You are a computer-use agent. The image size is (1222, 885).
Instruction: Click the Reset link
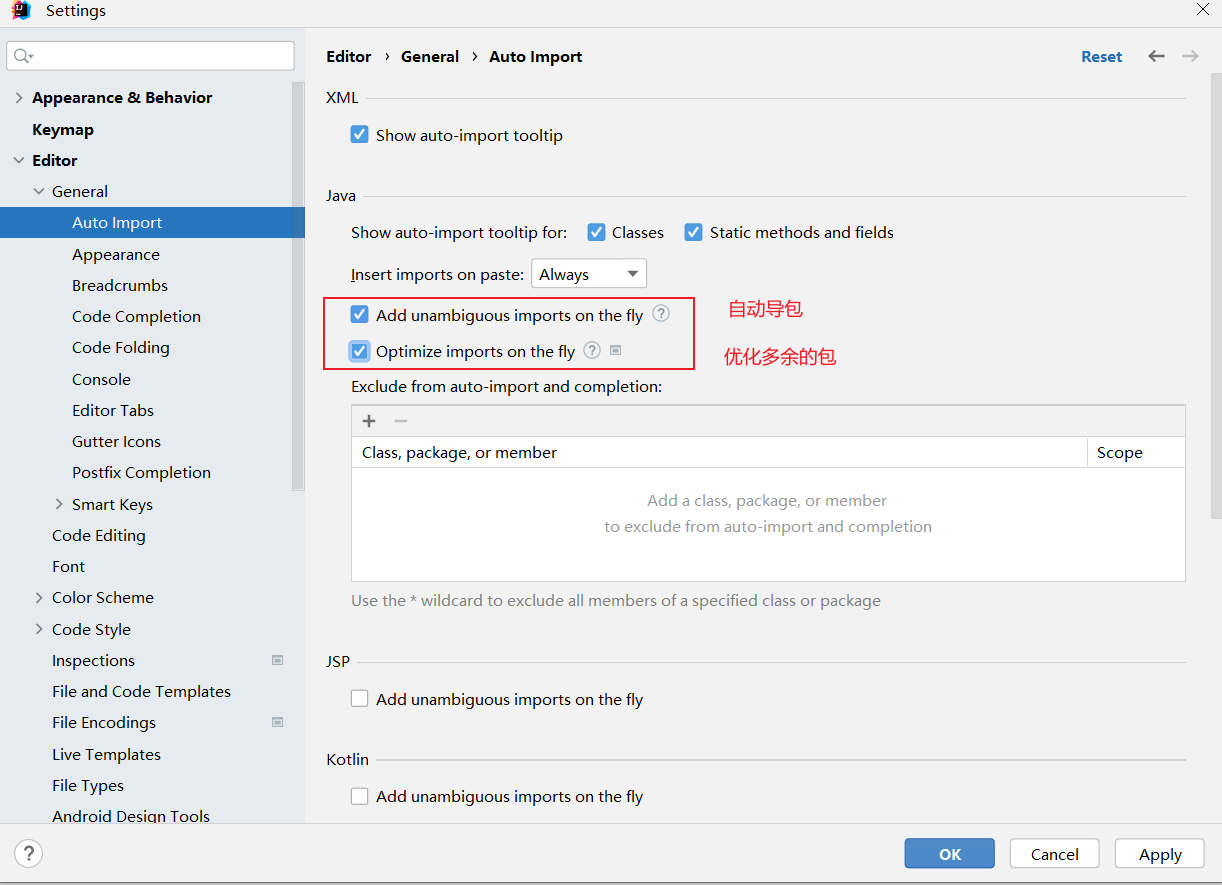coord(1101,57)
